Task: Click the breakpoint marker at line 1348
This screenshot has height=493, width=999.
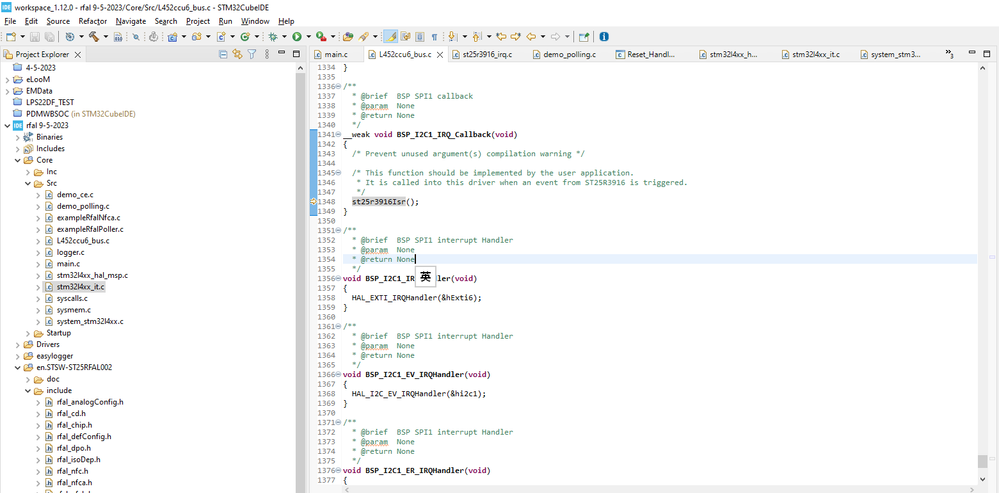Action: point(313,202)
